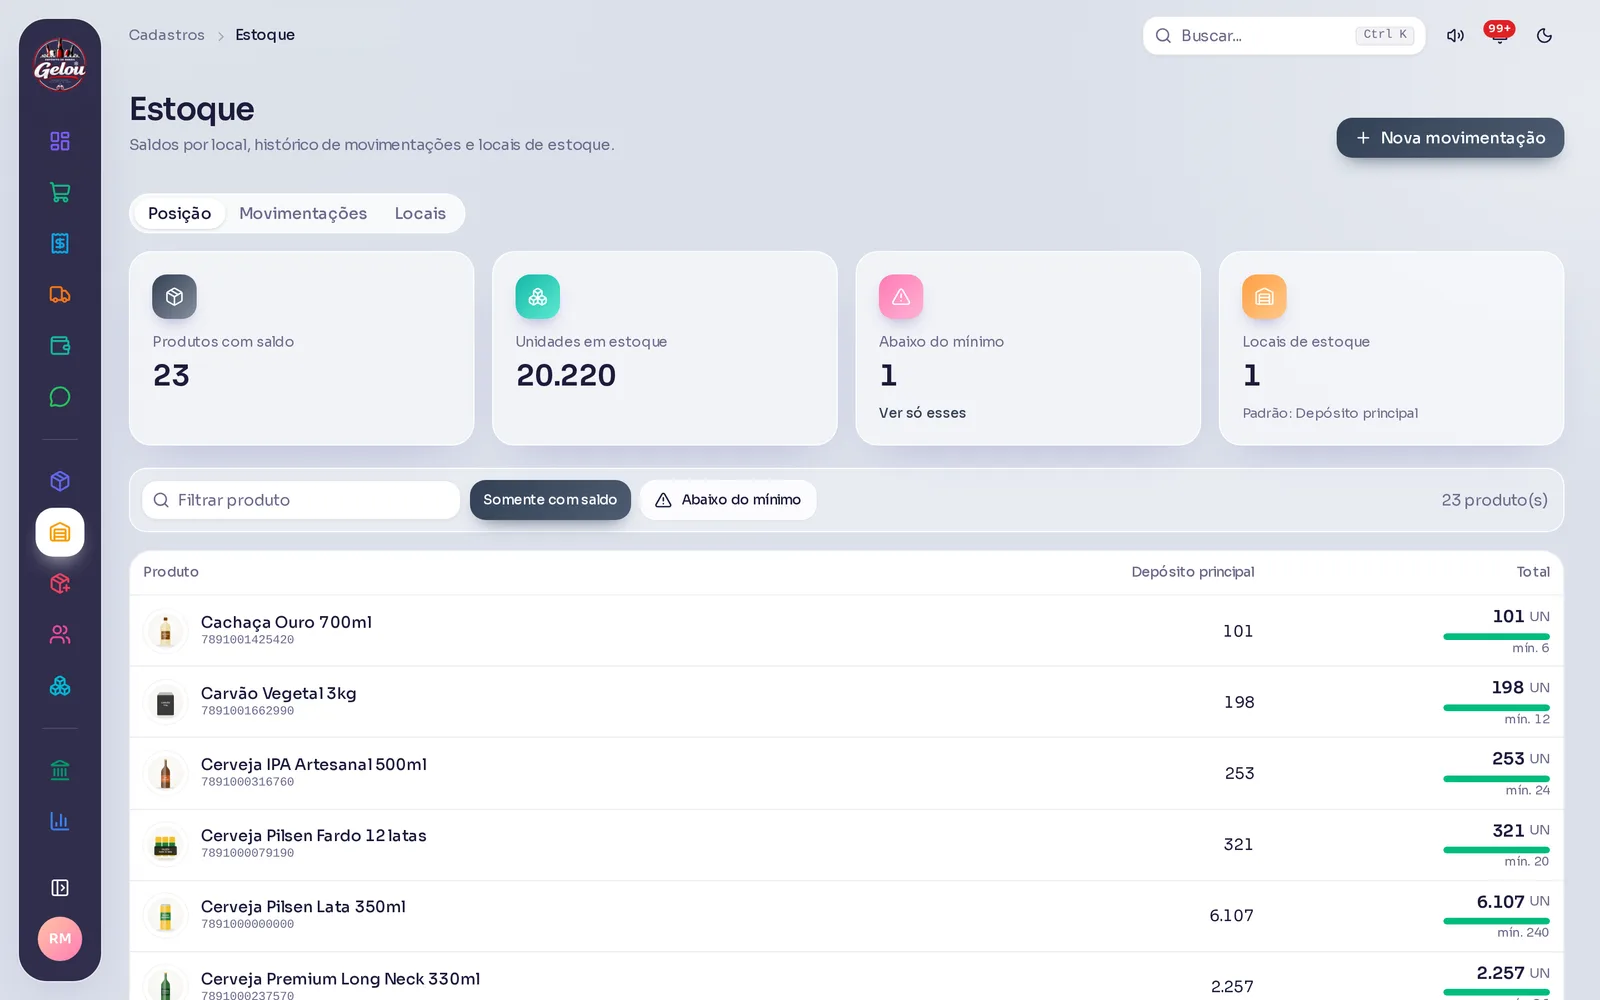
Task: Open the stacked cubes icon in sidebar
Action: (x=60, y=686)
